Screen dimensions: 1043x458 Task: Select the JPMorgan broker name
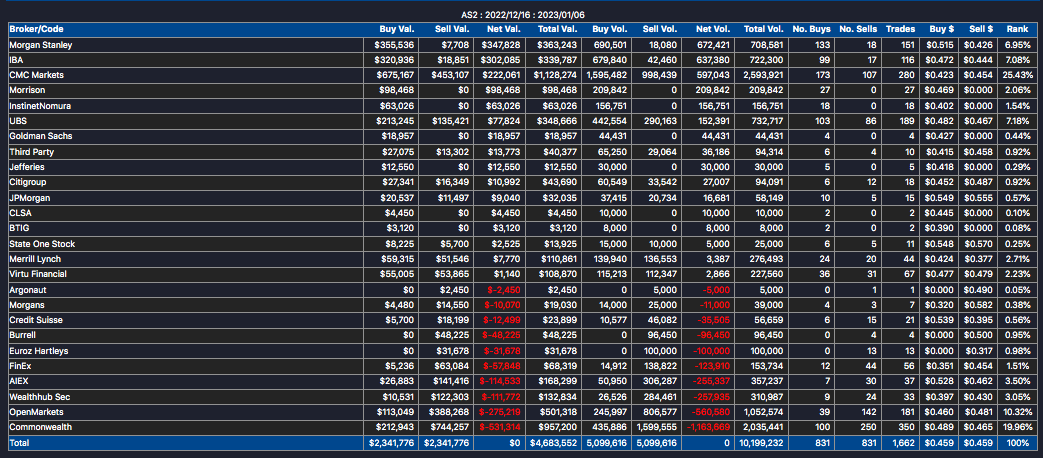click(x=30, y=197)
